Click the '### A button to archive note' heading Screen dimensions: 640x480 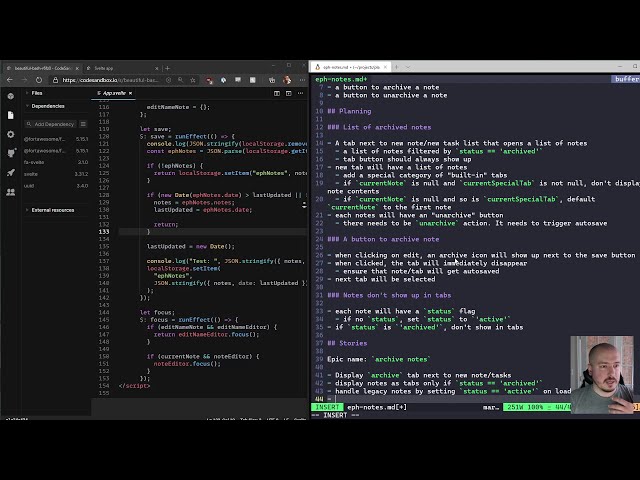(383, 239)
